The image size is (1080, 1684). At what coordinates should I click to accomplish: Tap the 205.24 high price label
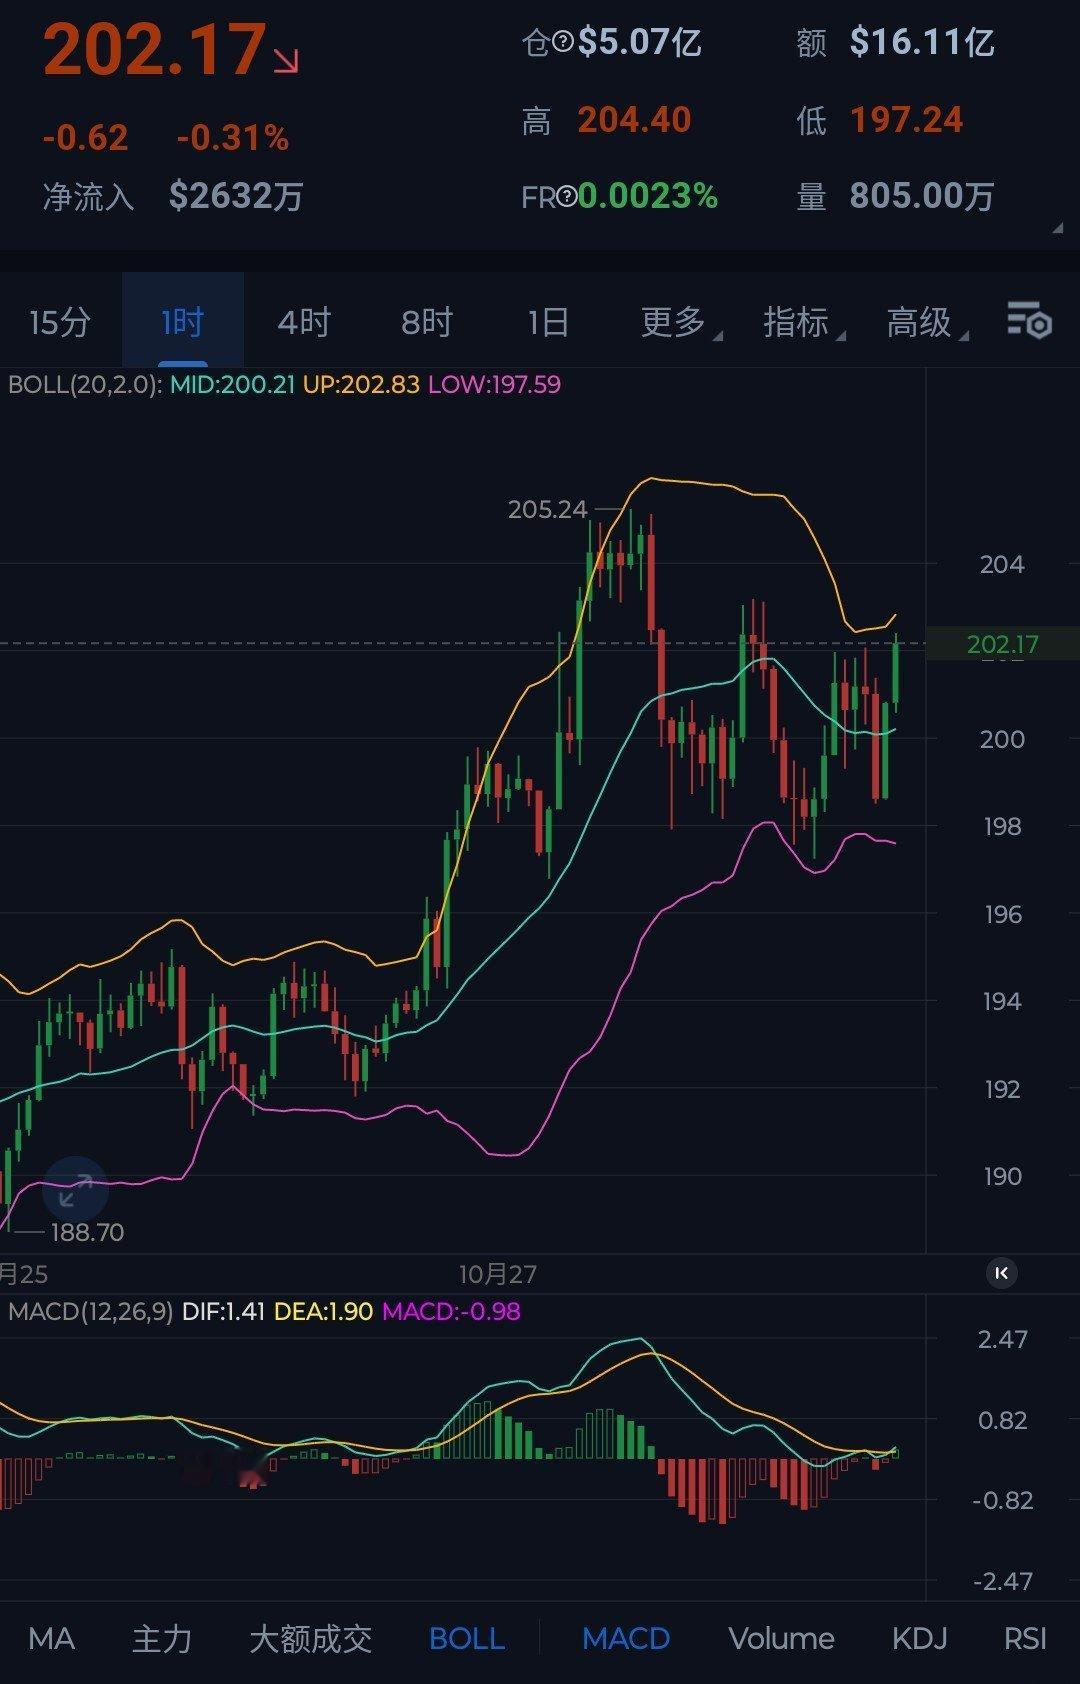(x=547, y=509)
